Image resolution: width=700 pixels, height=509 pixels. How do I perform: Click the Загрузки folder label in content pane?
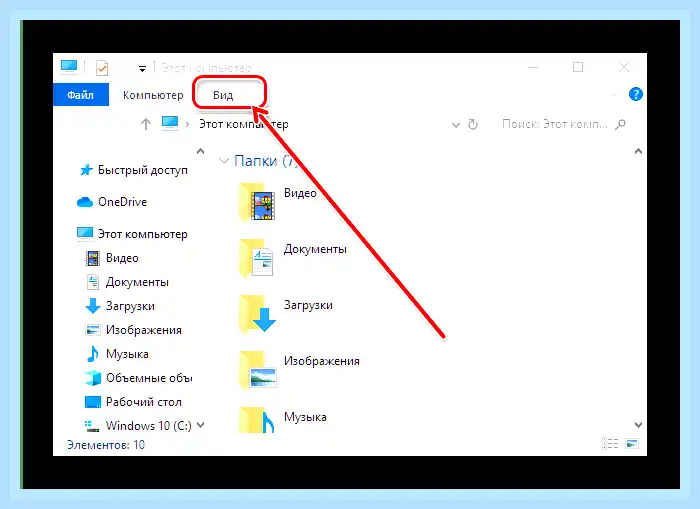308,305
